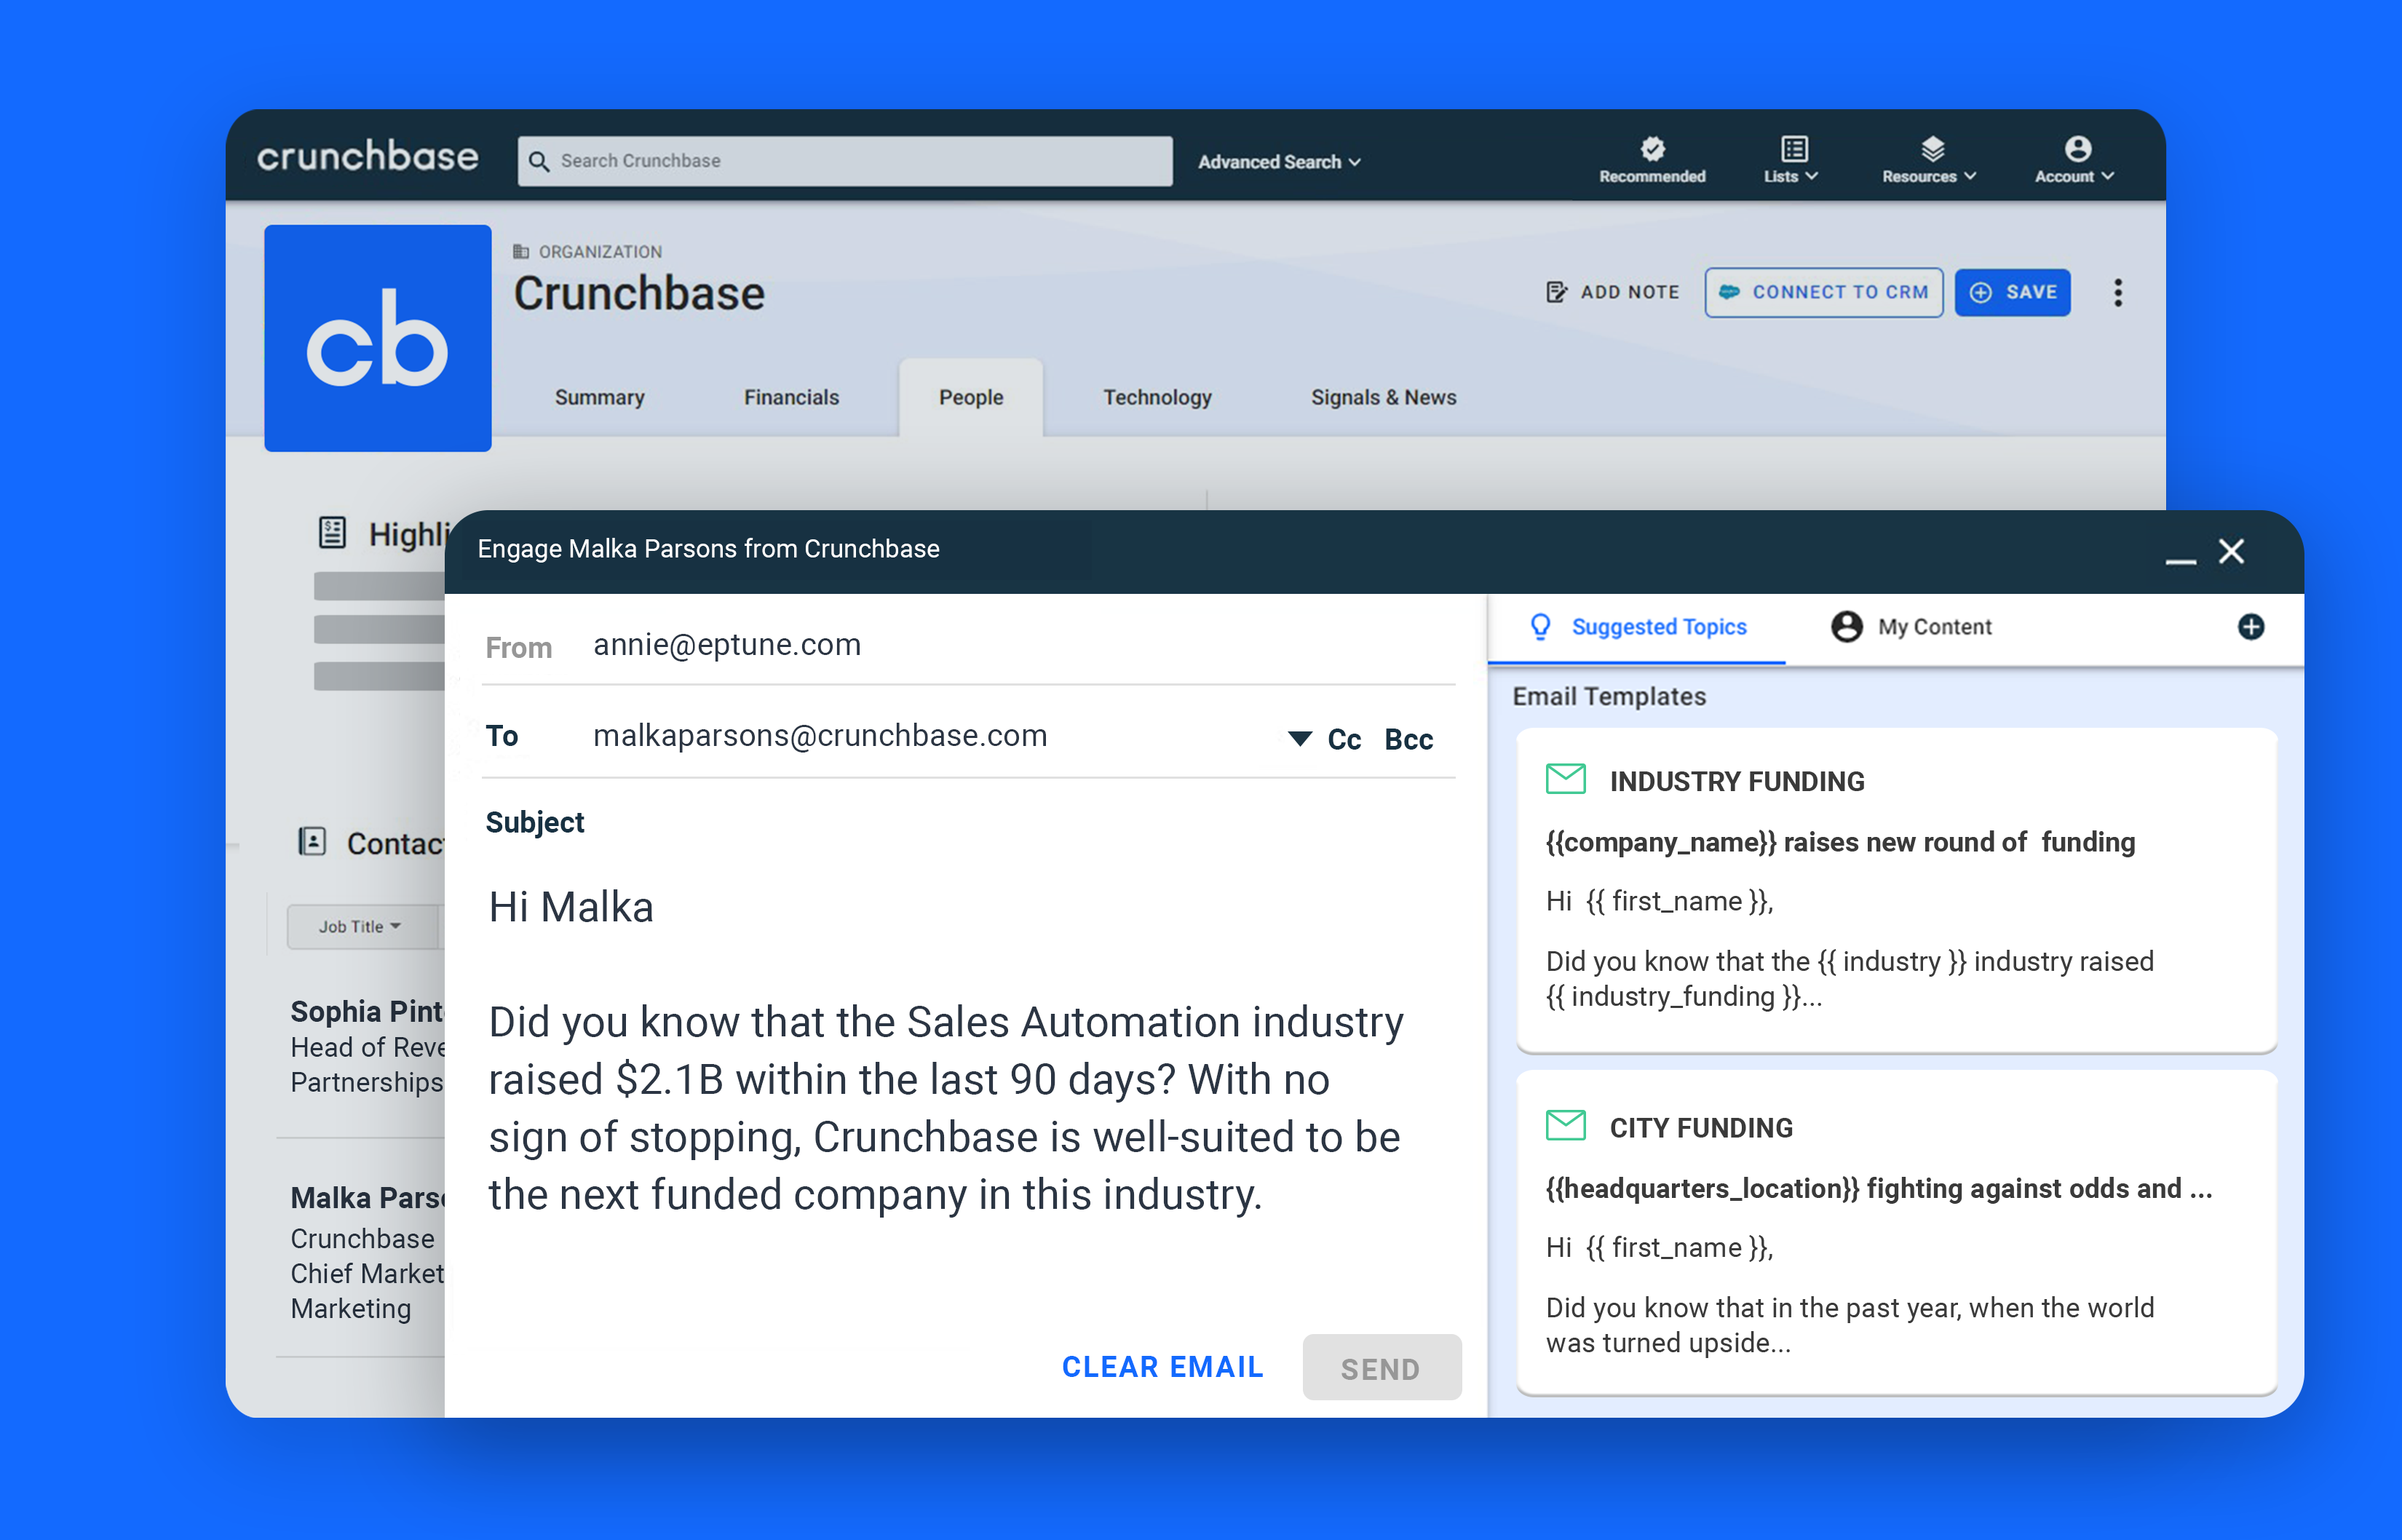Select the People tab
The image size is (2402, 1540).
pyautogui.click(x=971, y=397)
